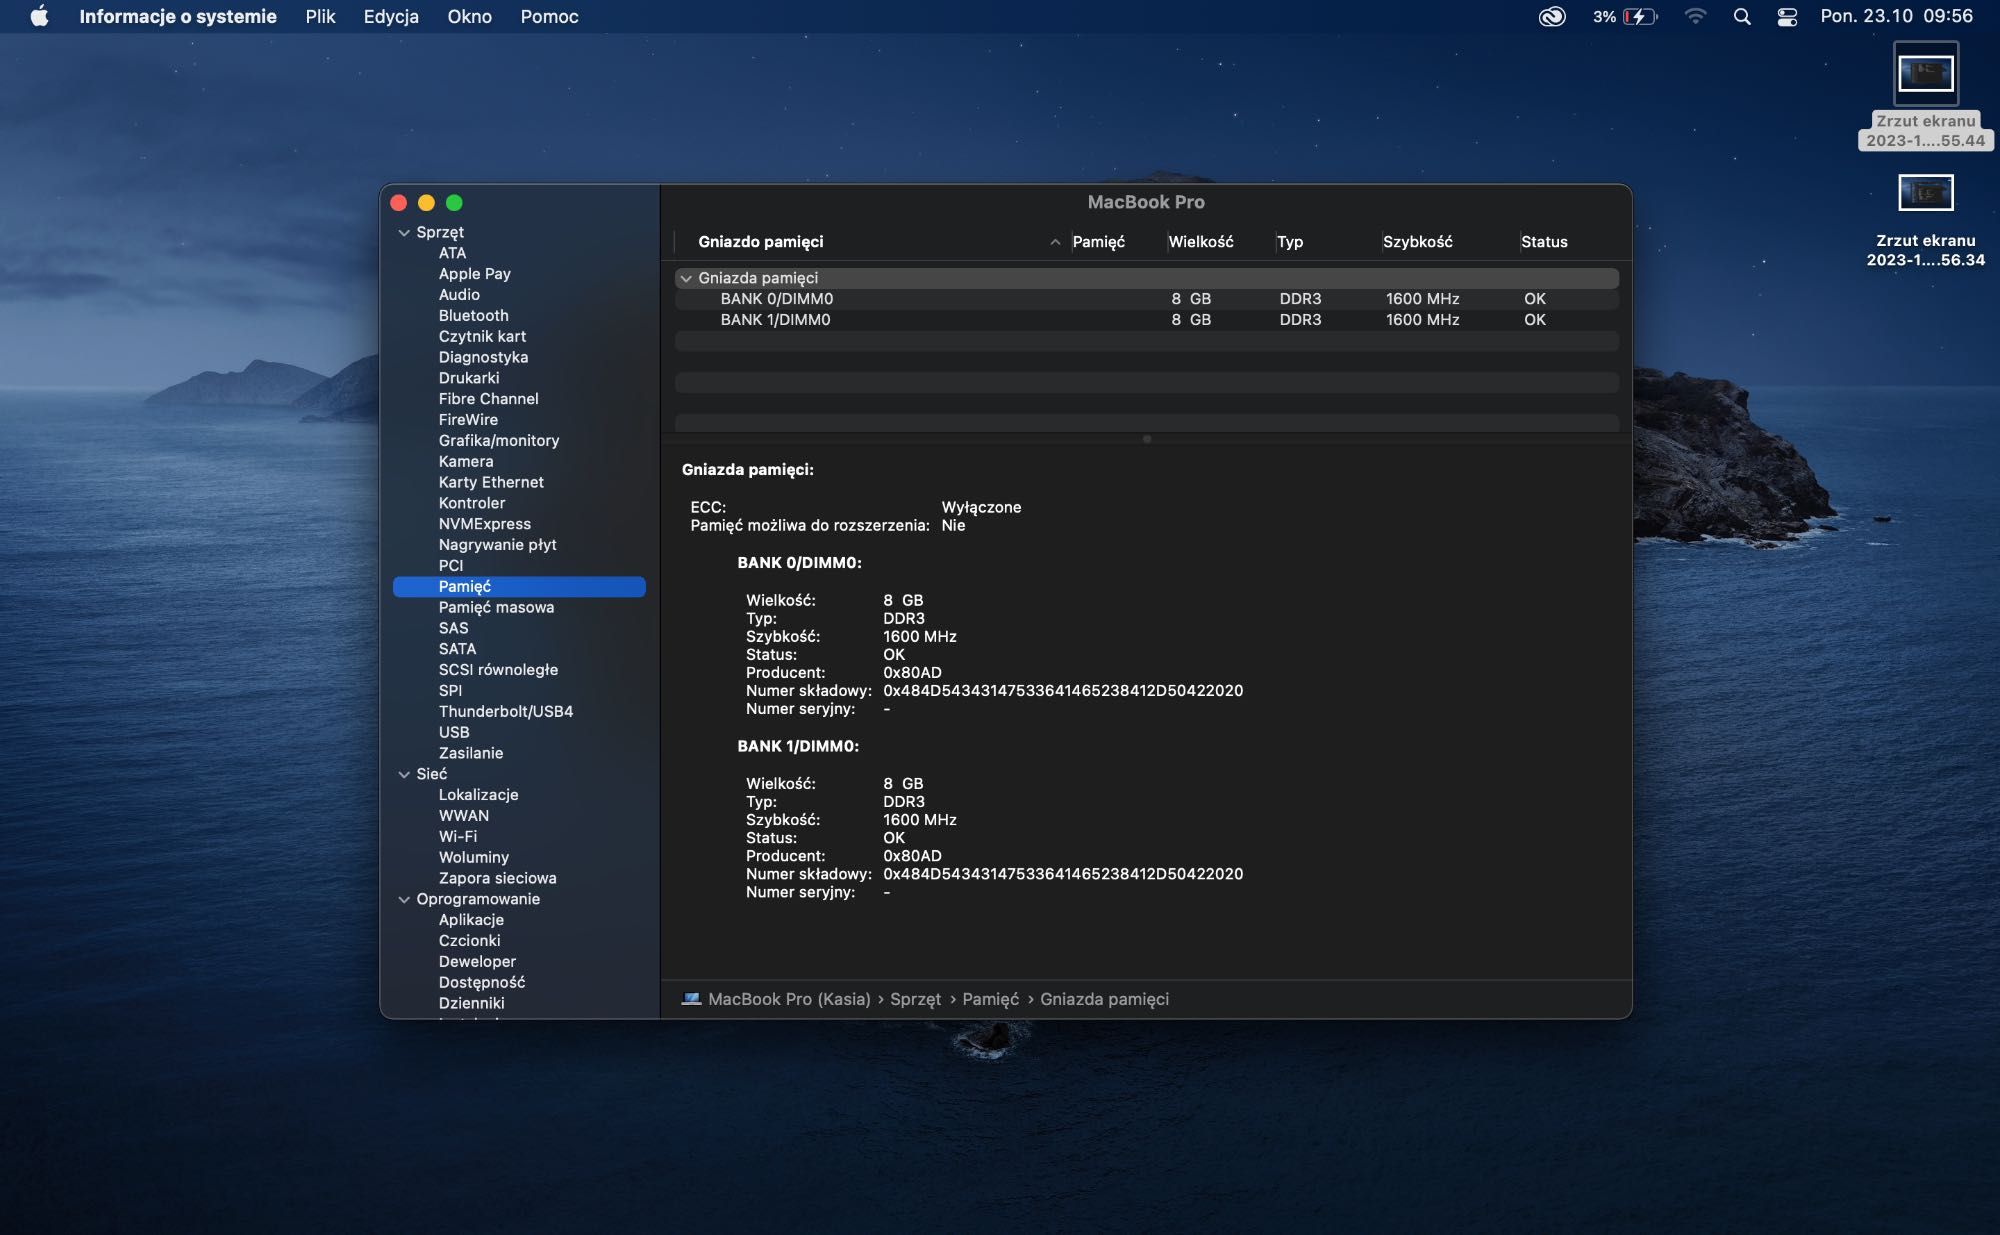Click the green zoom window button
The height and width of the screenshot is (1235, 2000).
(454, 203)
